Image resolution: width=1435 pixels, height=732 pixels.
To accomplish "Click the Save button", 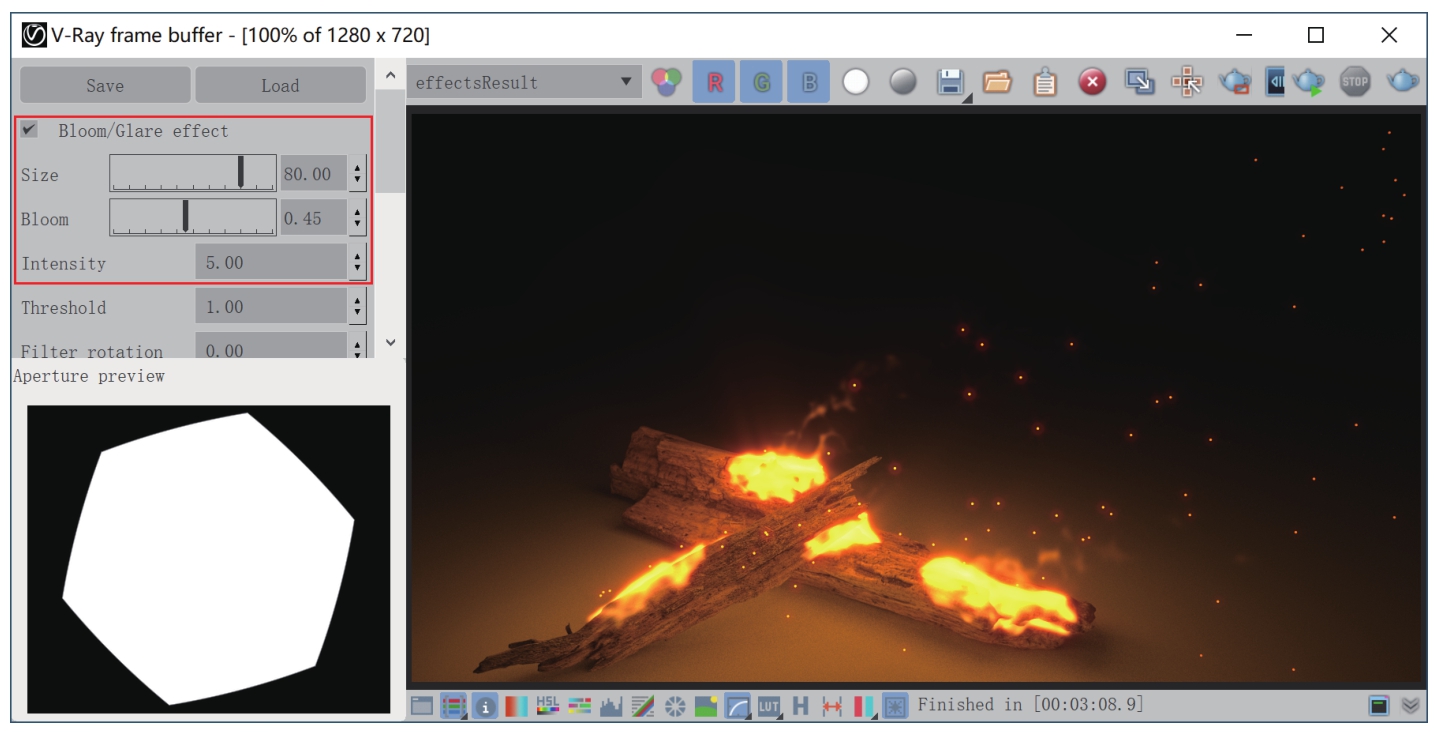I will (105, 85).
